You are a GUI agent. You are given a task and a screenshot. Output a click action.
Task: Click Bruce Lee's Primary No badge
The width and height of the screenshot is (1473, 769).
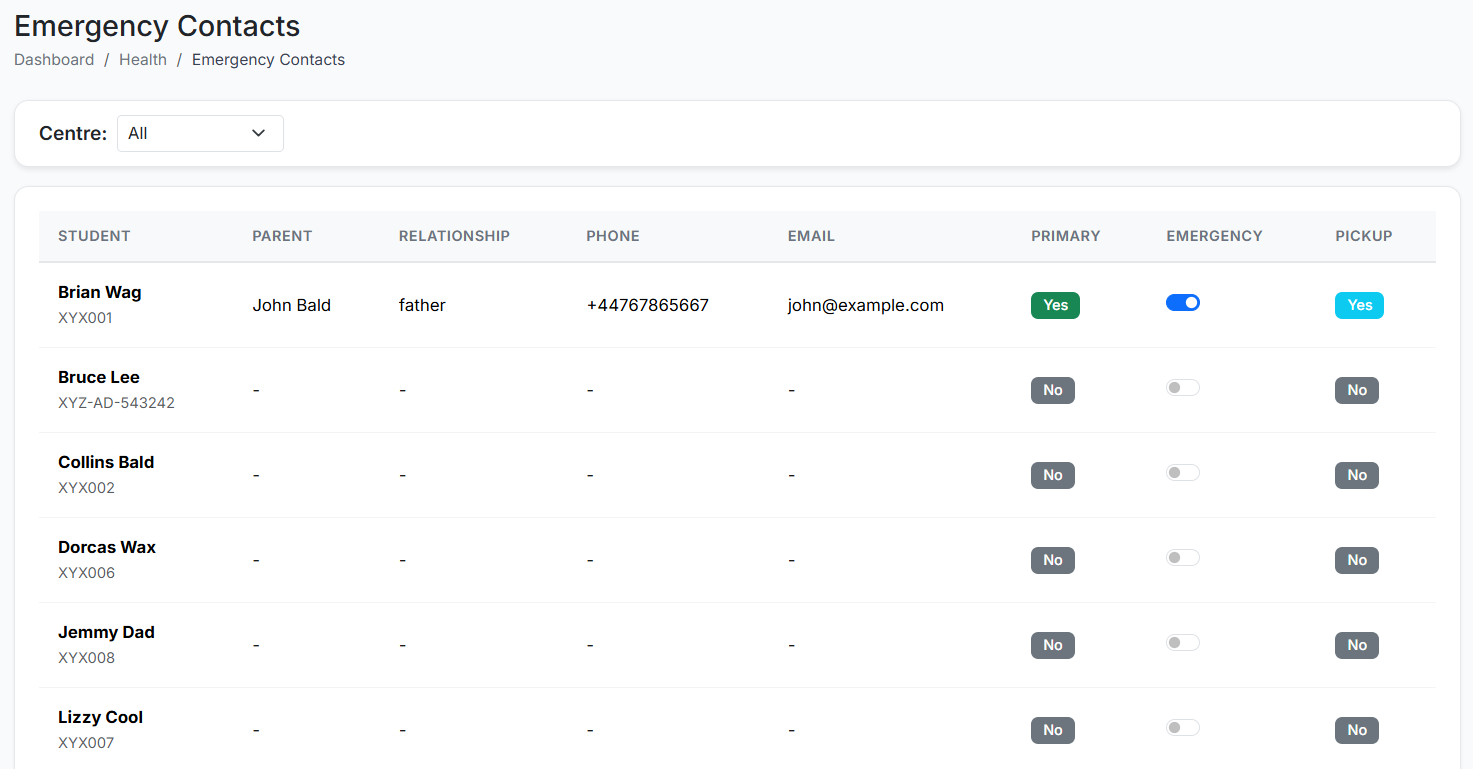point(1052,390)
